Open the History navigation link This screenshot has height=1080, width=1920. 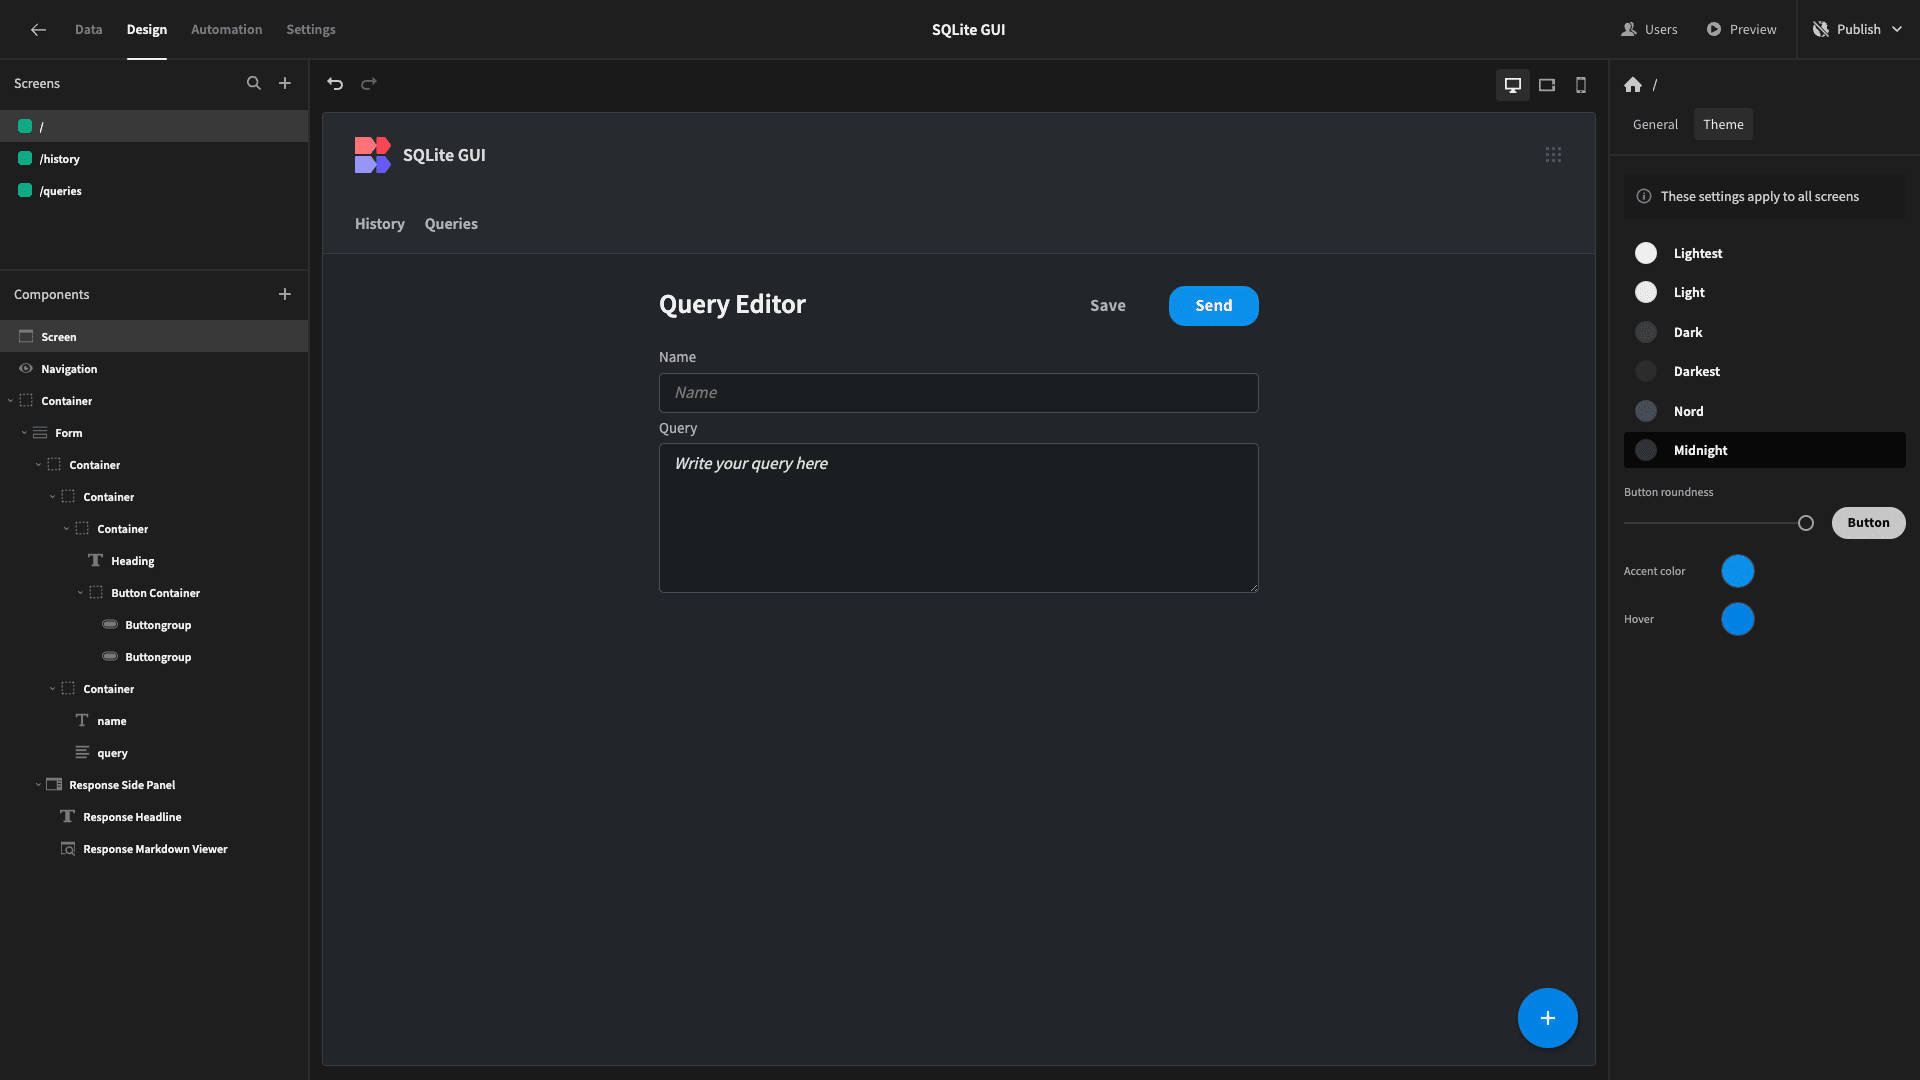point(380,224)
